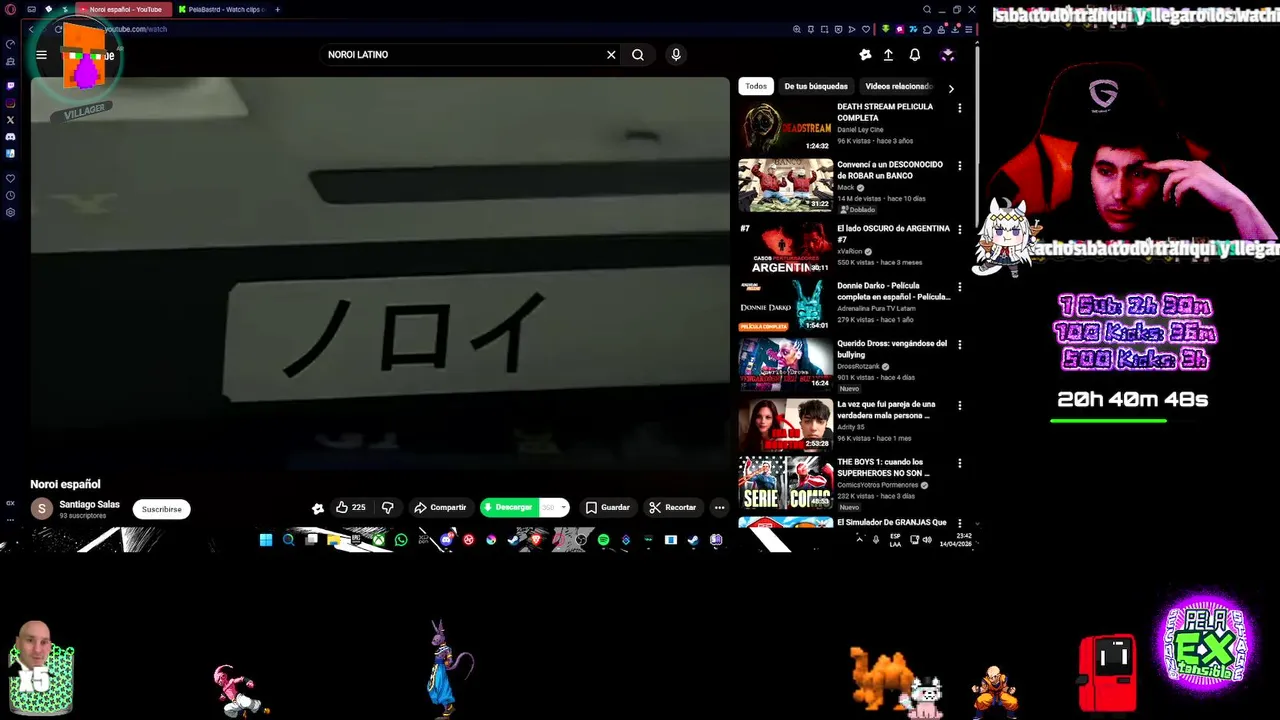This screenshot has width=1280, height=720.
Task: Click the Opera tab search magnifier
Action: (x=927, y=10)
